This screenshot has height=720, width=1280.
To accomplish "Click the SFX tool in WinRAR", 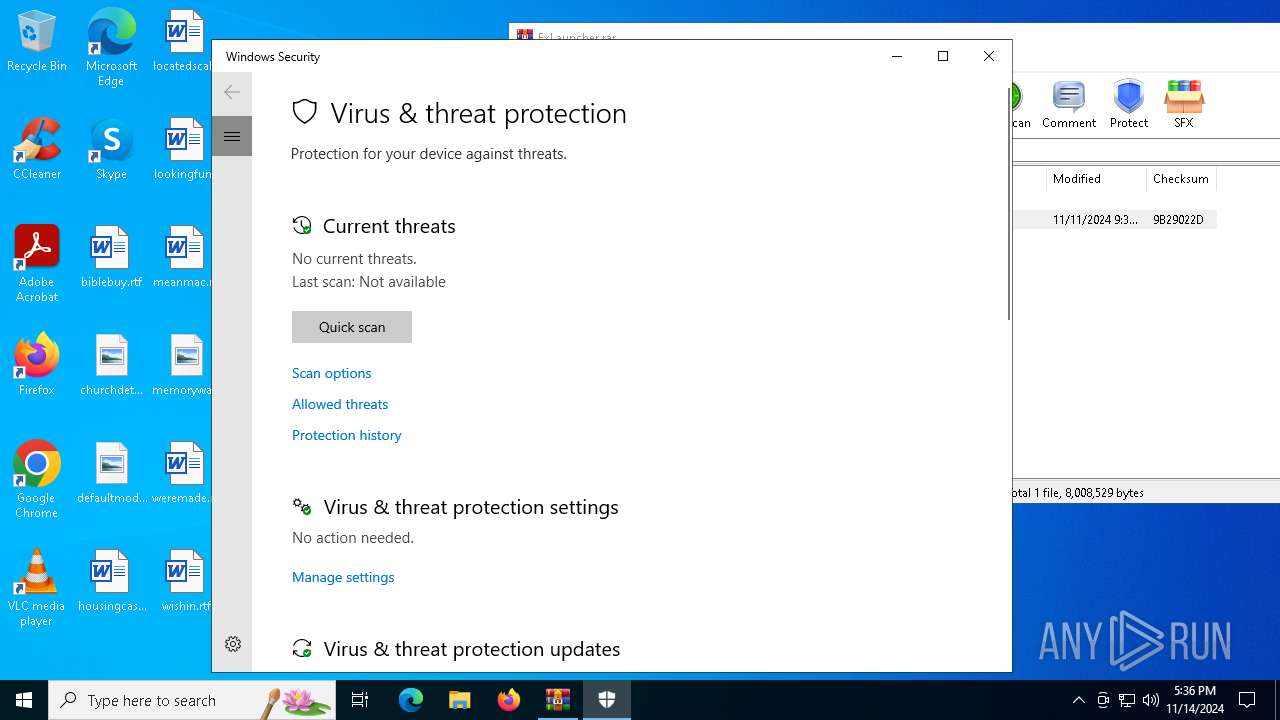I will pyautogui.click(x=1184, y=104).
